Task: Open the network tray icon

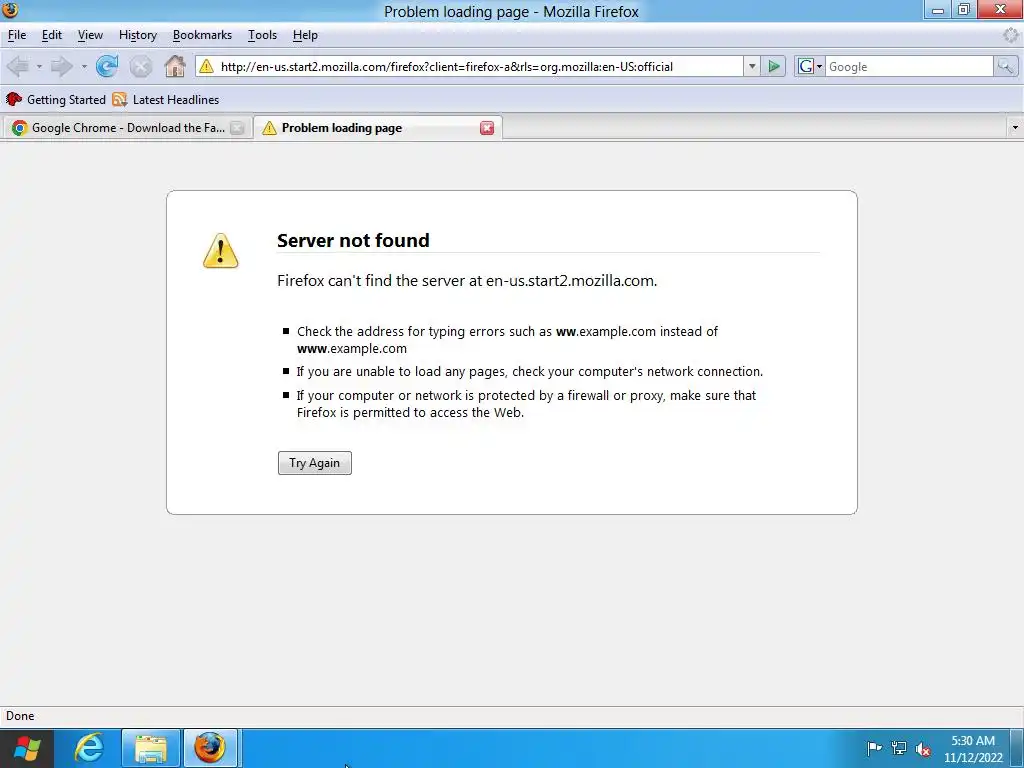Action: (x=899, y=748)
